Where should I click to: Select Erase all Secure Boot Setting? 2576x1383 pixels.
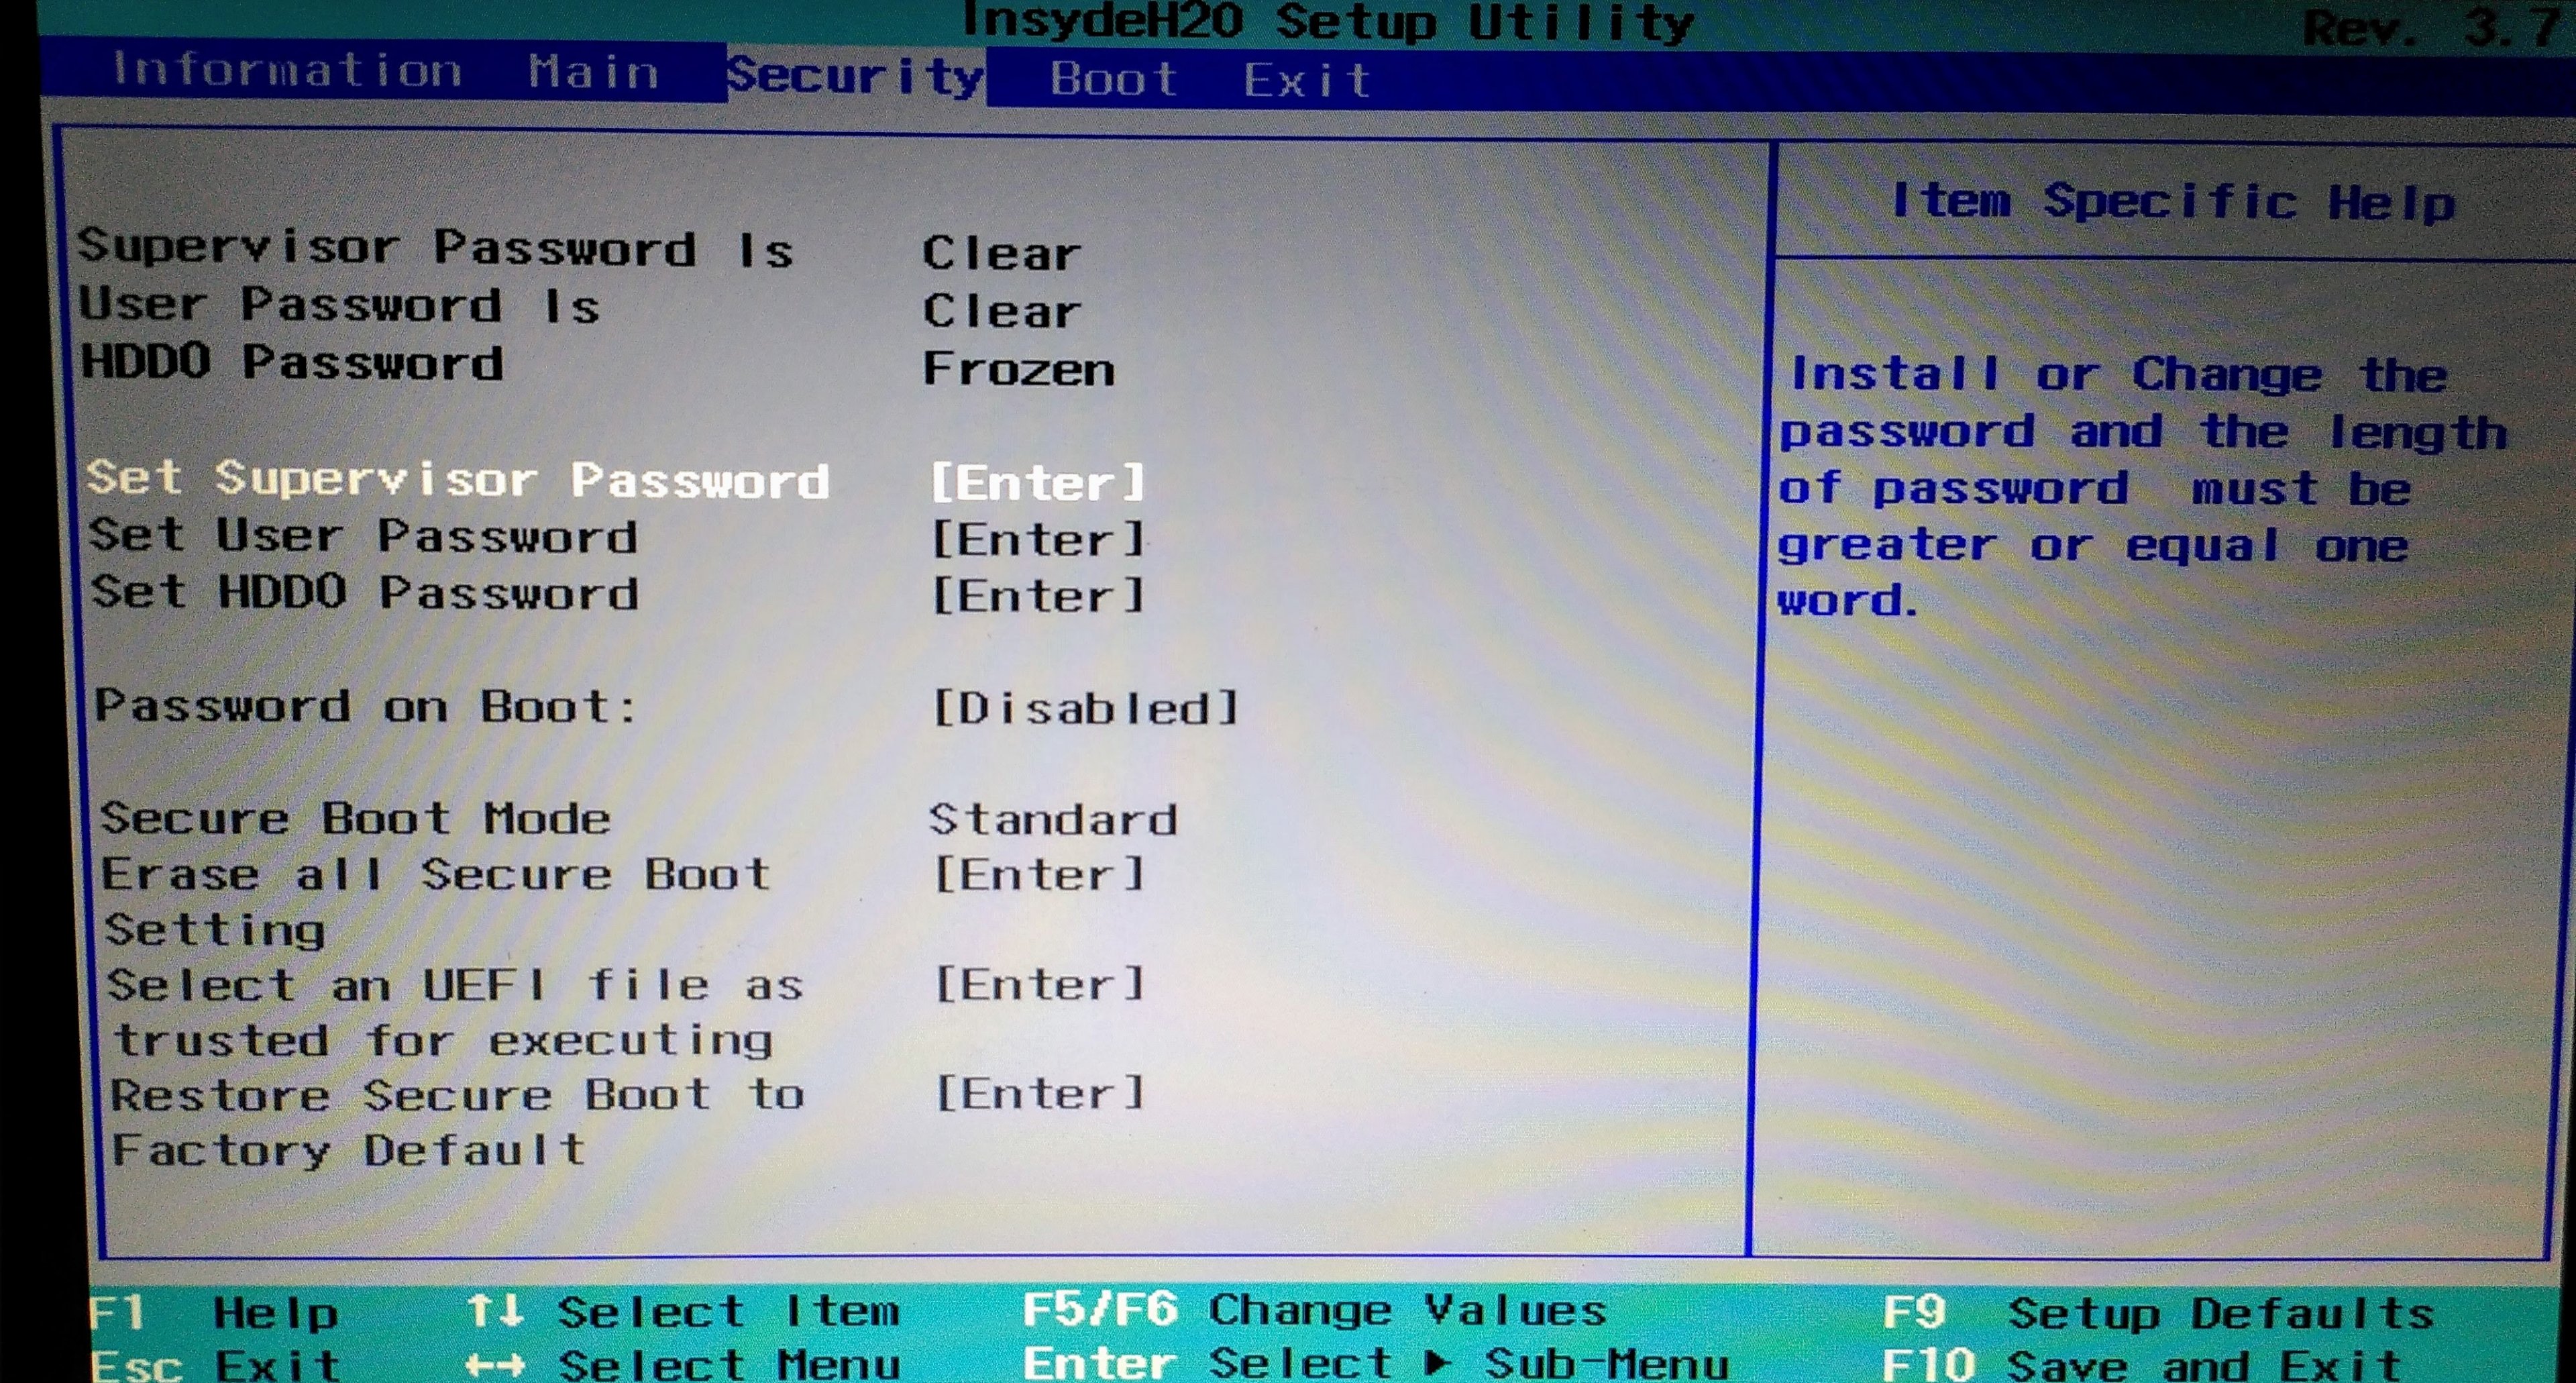click(435, 875)
